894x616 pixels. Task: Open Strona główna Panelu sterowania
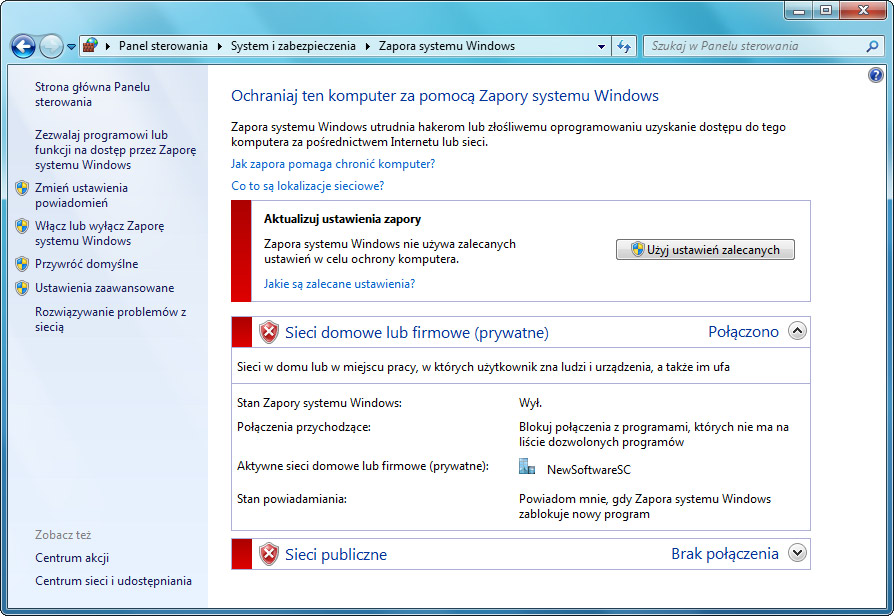pyautogui.click(x=92, y=94)
